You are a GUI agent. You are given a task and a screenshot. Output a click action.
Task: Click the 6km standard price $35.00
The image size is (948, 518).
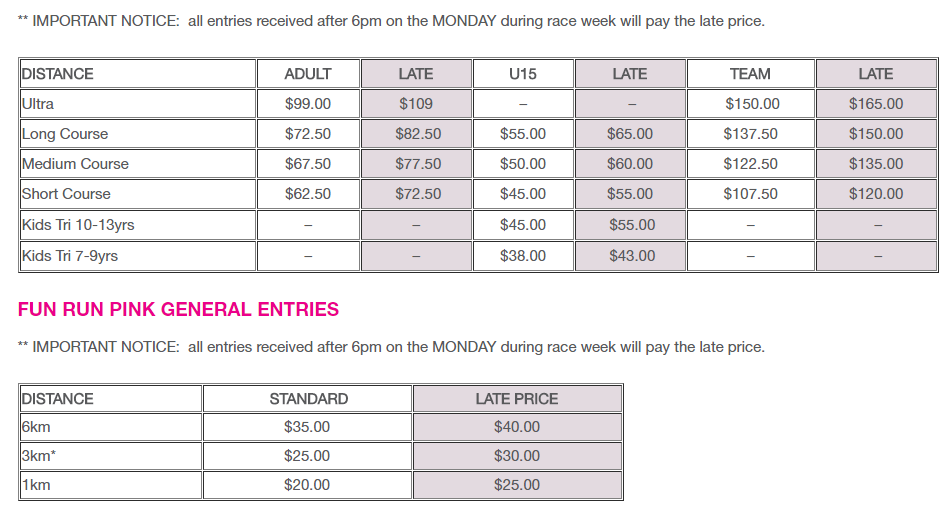307,427
